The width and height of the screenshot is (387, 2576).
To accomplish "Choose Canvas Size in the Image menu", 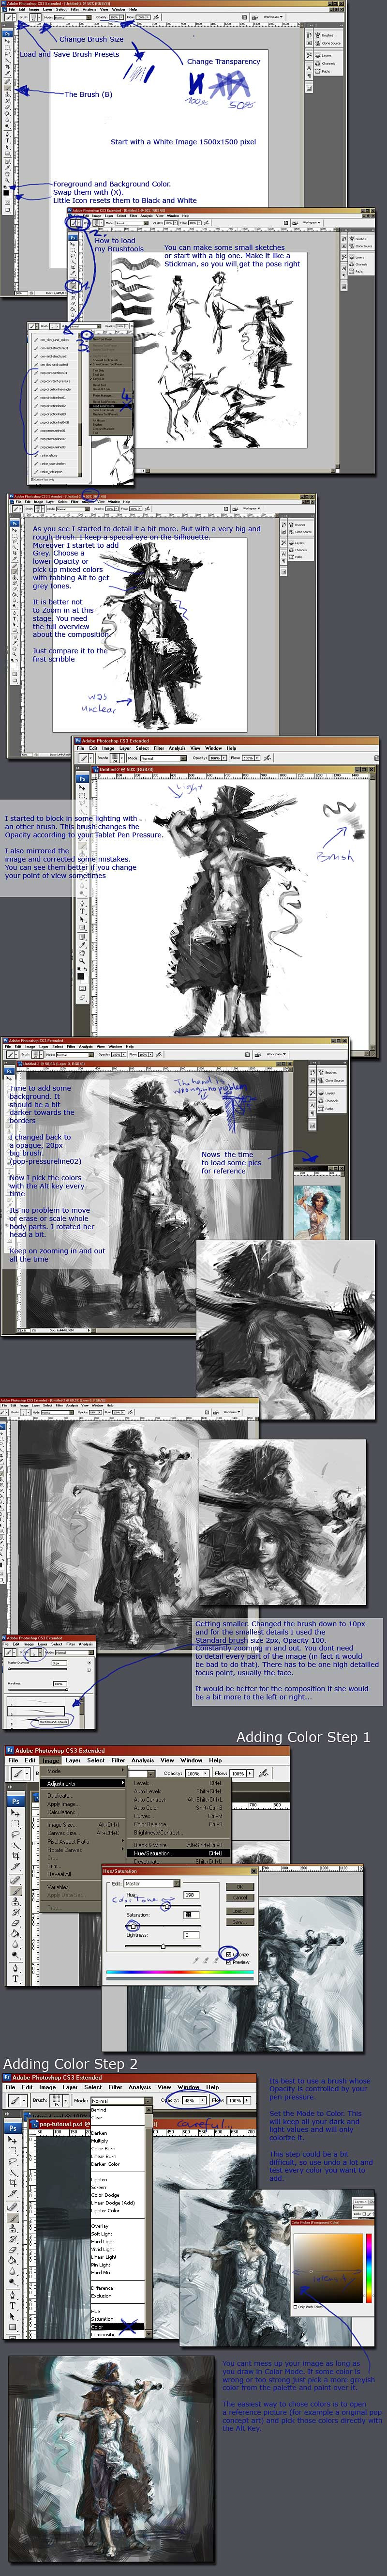I will tap(82, 1833).
